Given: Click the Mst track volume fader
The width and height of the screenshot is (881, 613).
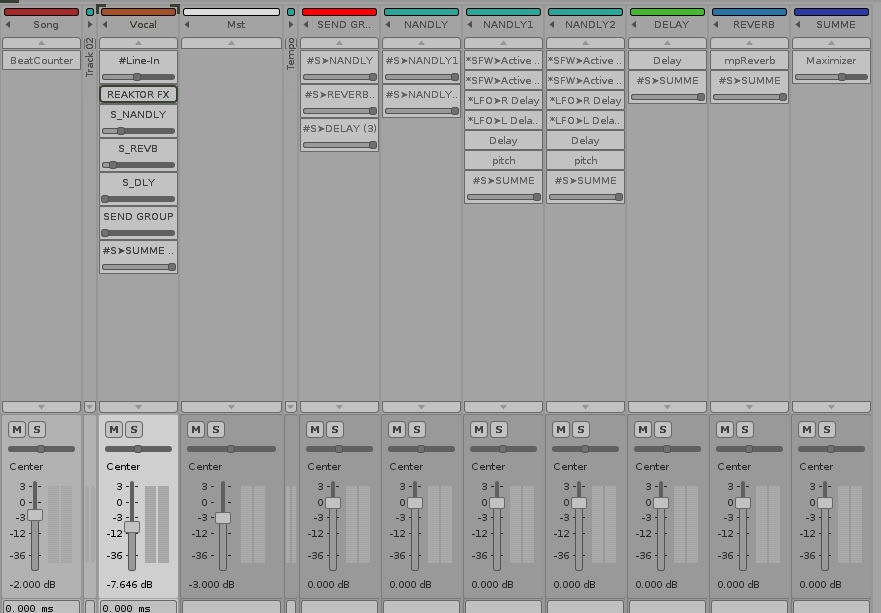Looking at the screenshot, I should 223,517.
